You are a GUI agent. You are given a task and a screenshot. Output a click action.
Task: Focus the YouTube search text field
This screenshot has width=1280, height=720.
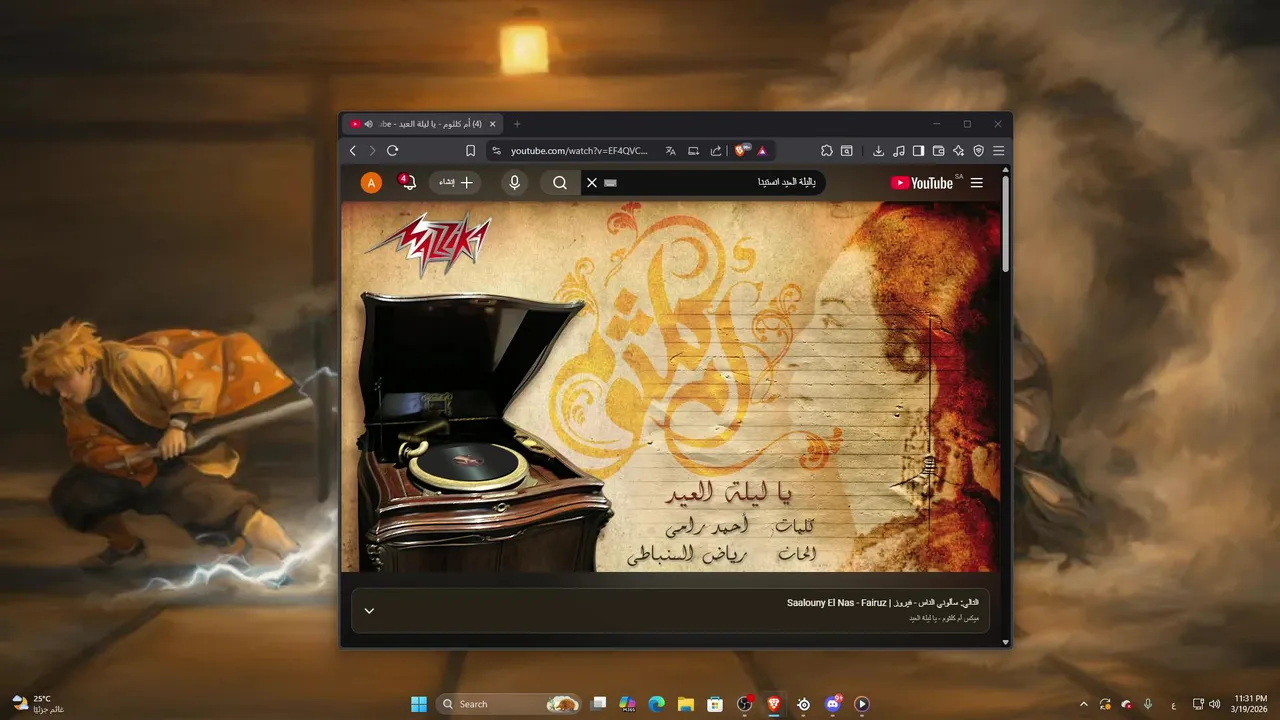pos(718,183)
